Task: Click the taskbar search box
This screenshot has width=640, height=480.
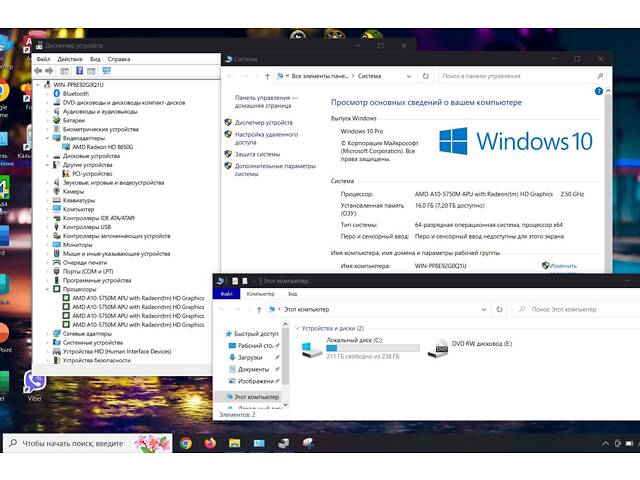Action: [x=88, y=443]
